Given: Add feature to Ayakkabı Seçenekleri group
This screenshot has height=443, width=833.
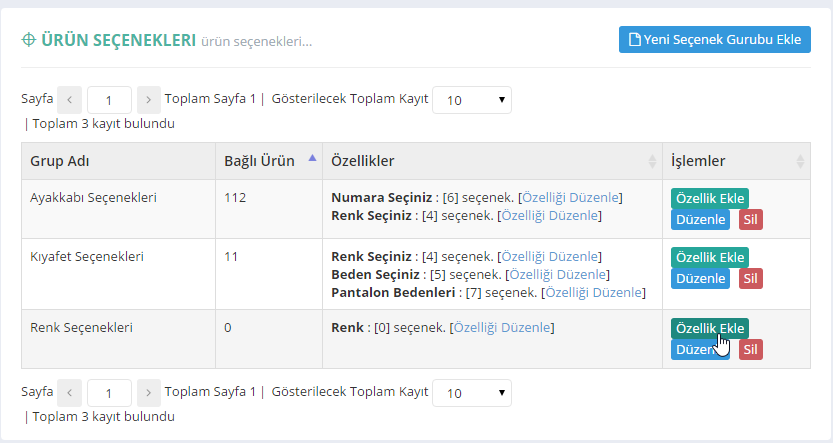Looking at the screenshot, I should 709,199.
